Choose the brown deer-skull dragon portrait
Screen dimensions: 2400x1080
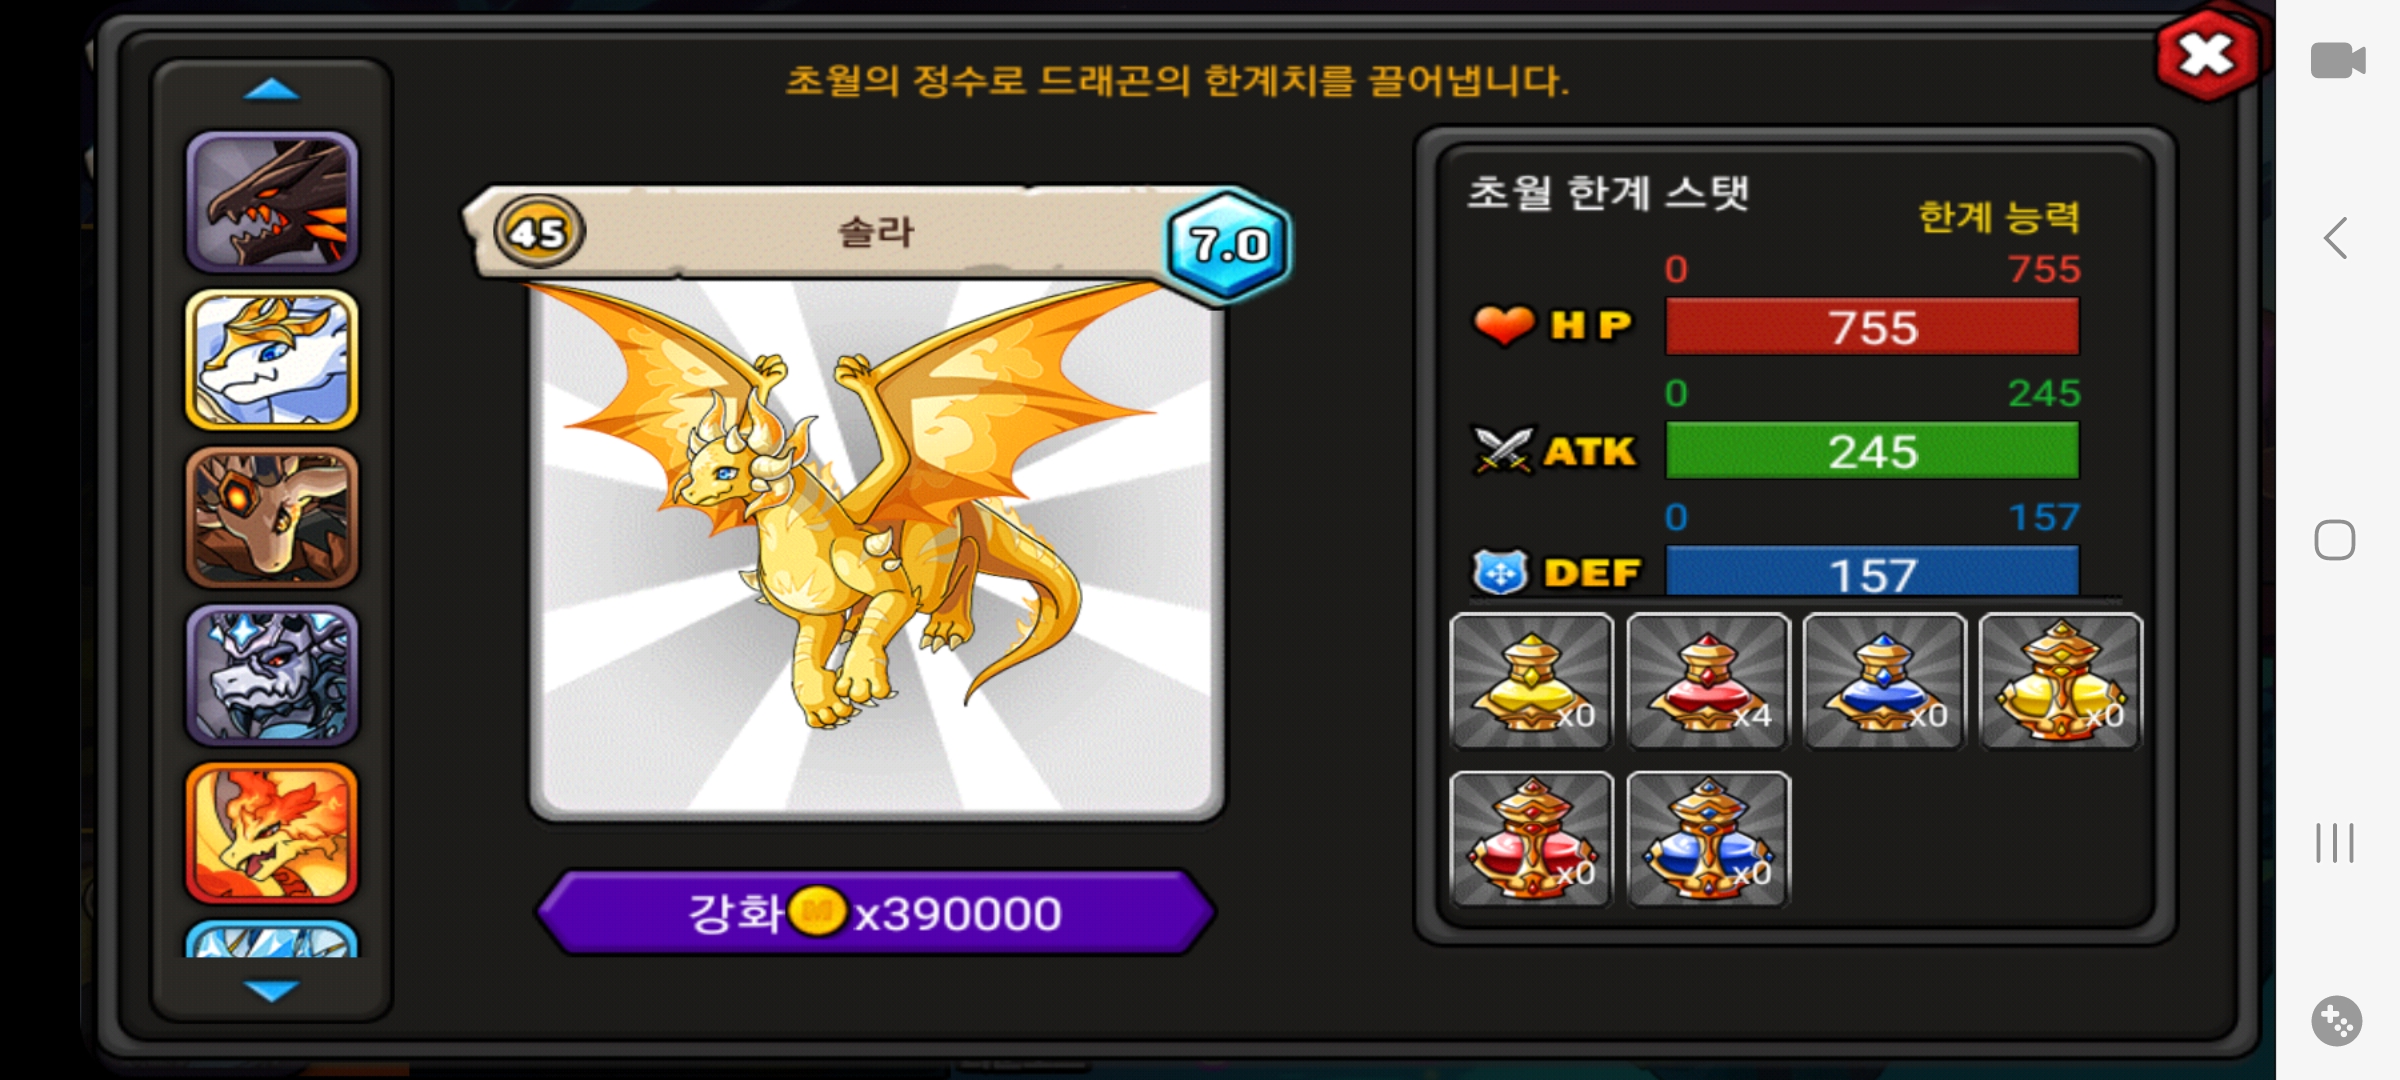(x=272, y=518)
